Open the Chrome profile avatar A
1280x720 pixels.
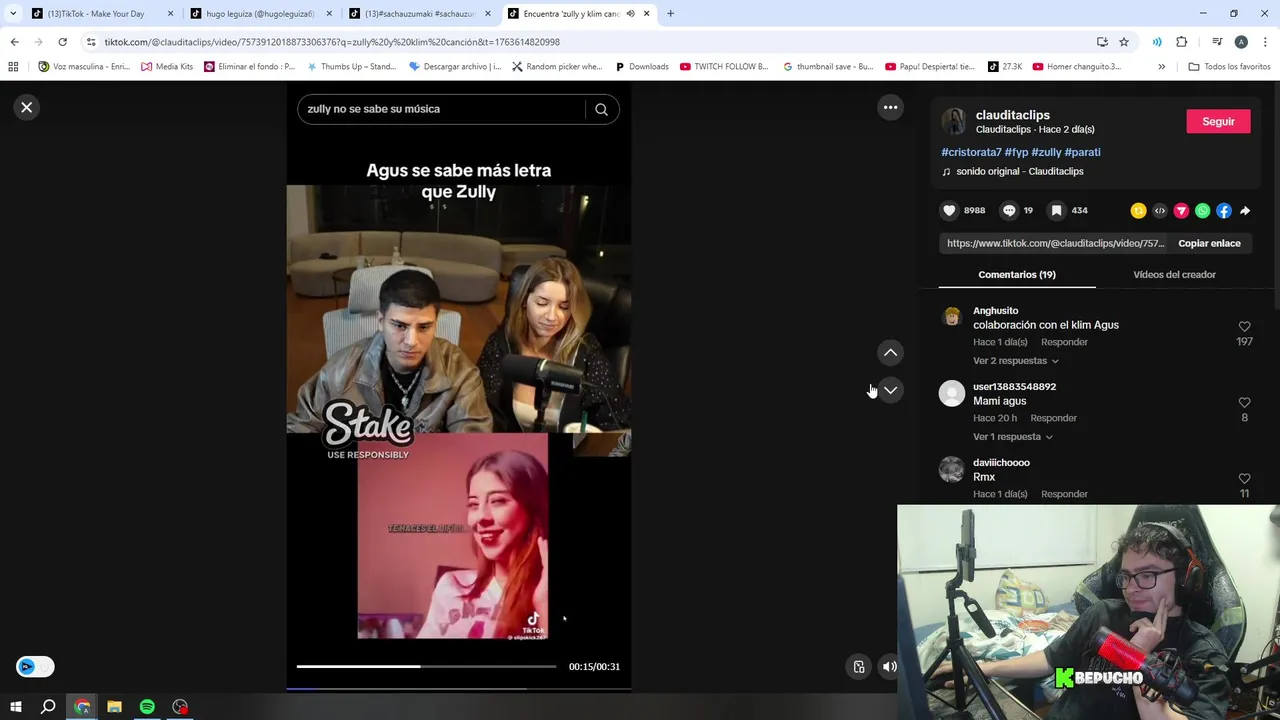coord(1241,42)
